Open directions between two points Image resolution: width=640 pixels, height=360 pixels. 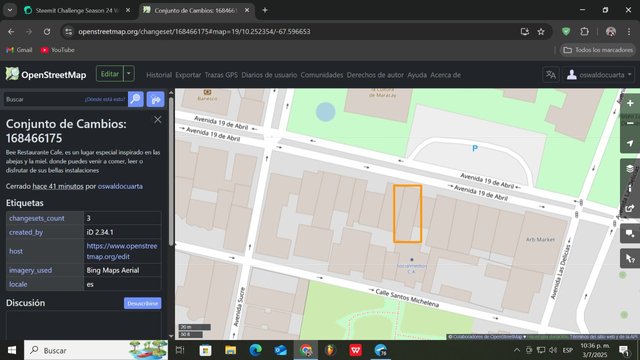tap(156, 99)
